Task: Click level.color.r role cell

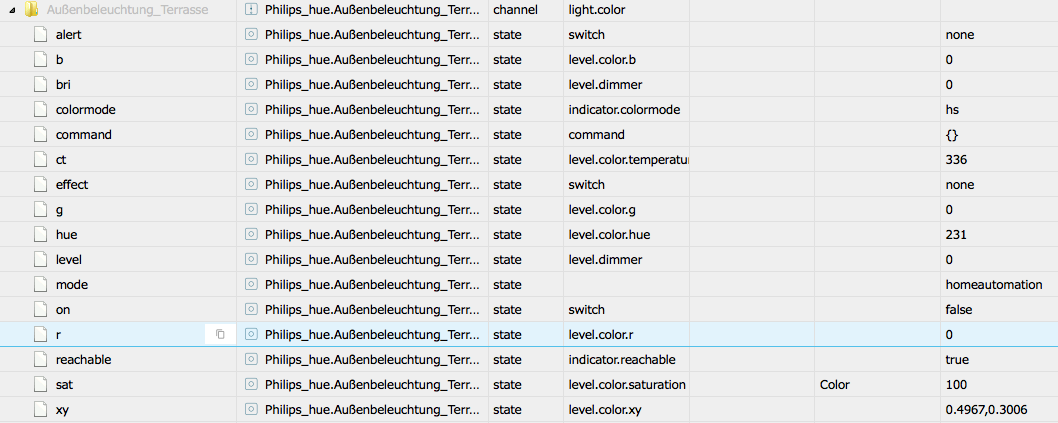Action: [x=601, y=334]
